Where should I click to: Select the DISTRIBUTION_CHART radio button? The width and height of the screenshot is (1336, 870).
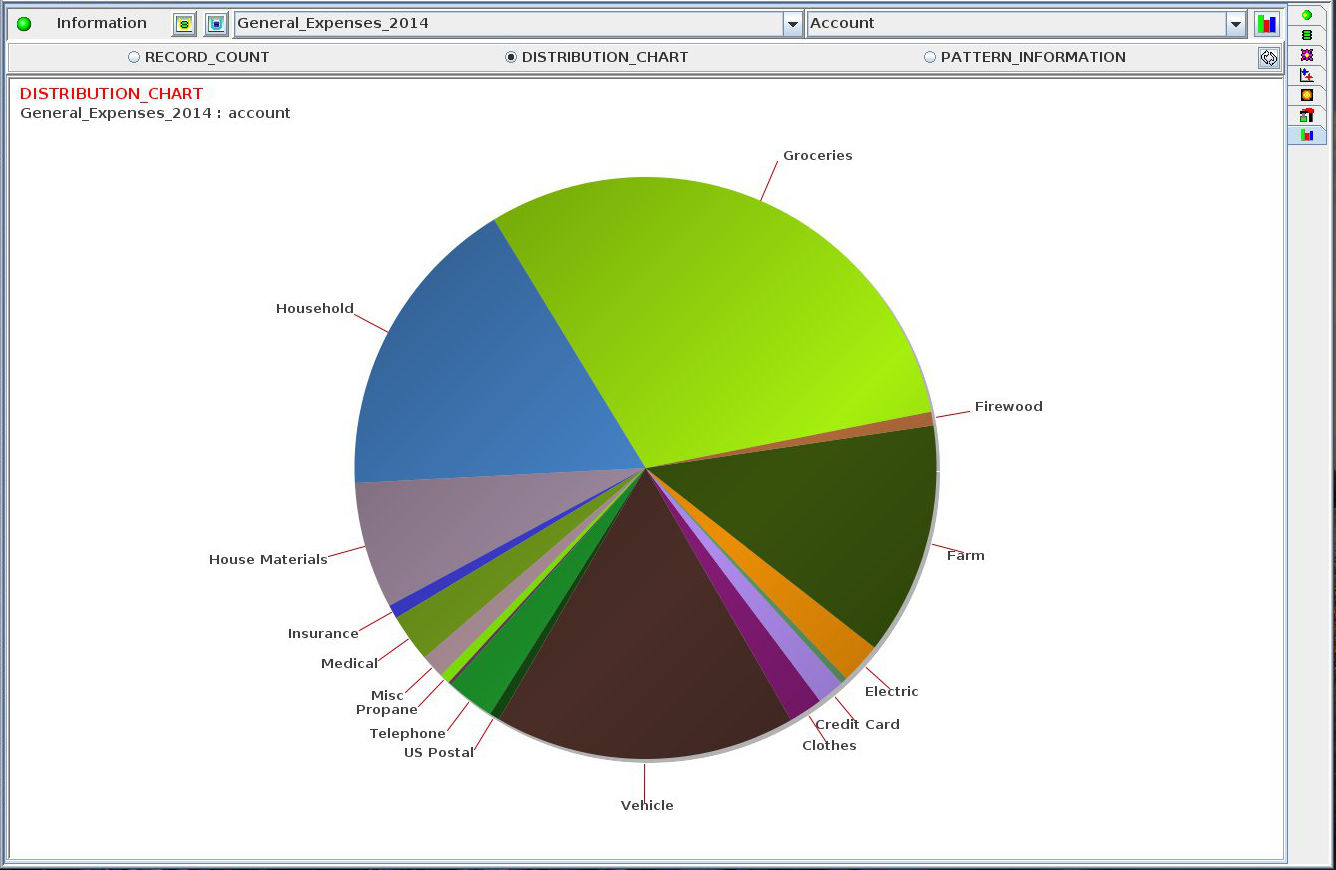pos(511,58)
